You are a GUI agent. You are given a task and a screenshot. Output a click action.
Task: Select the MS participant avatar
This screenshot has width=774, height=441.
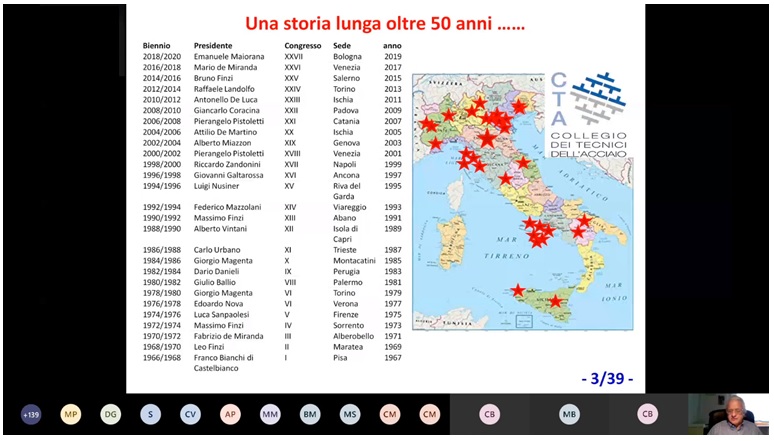(350, 415)
